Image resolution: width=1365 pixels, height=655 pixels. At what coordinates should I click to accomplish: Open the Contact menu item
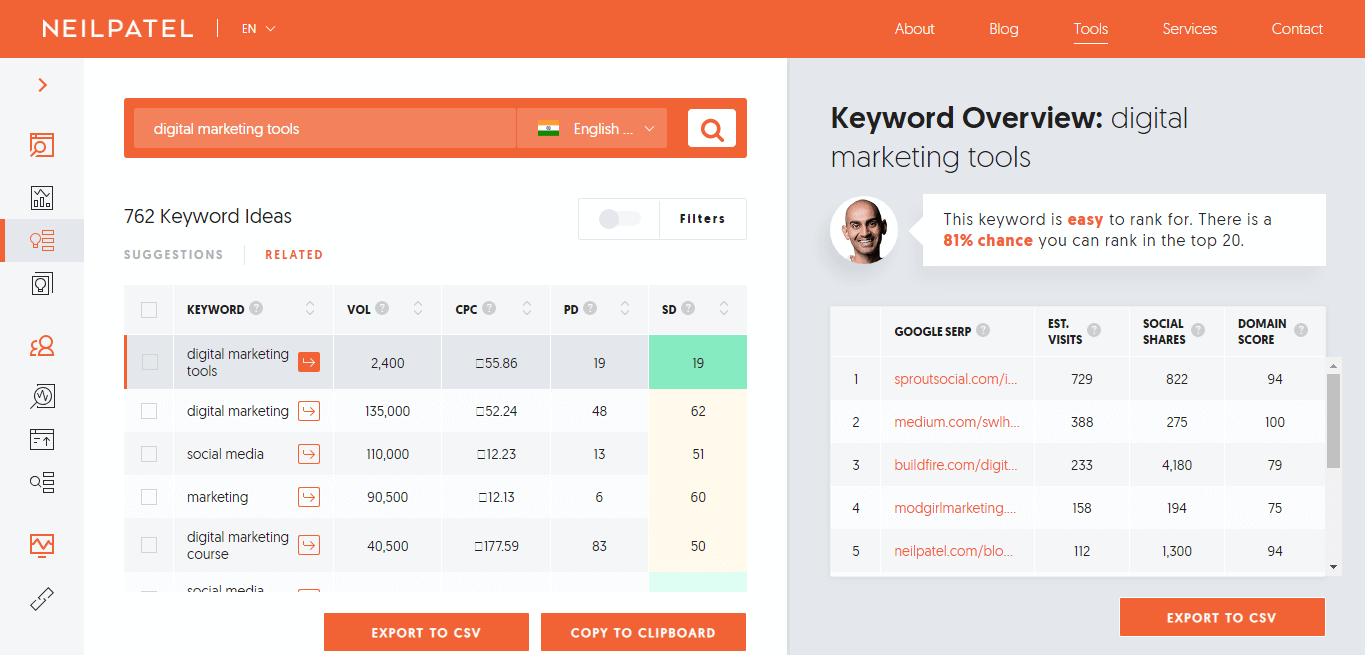coord(1297,29)
